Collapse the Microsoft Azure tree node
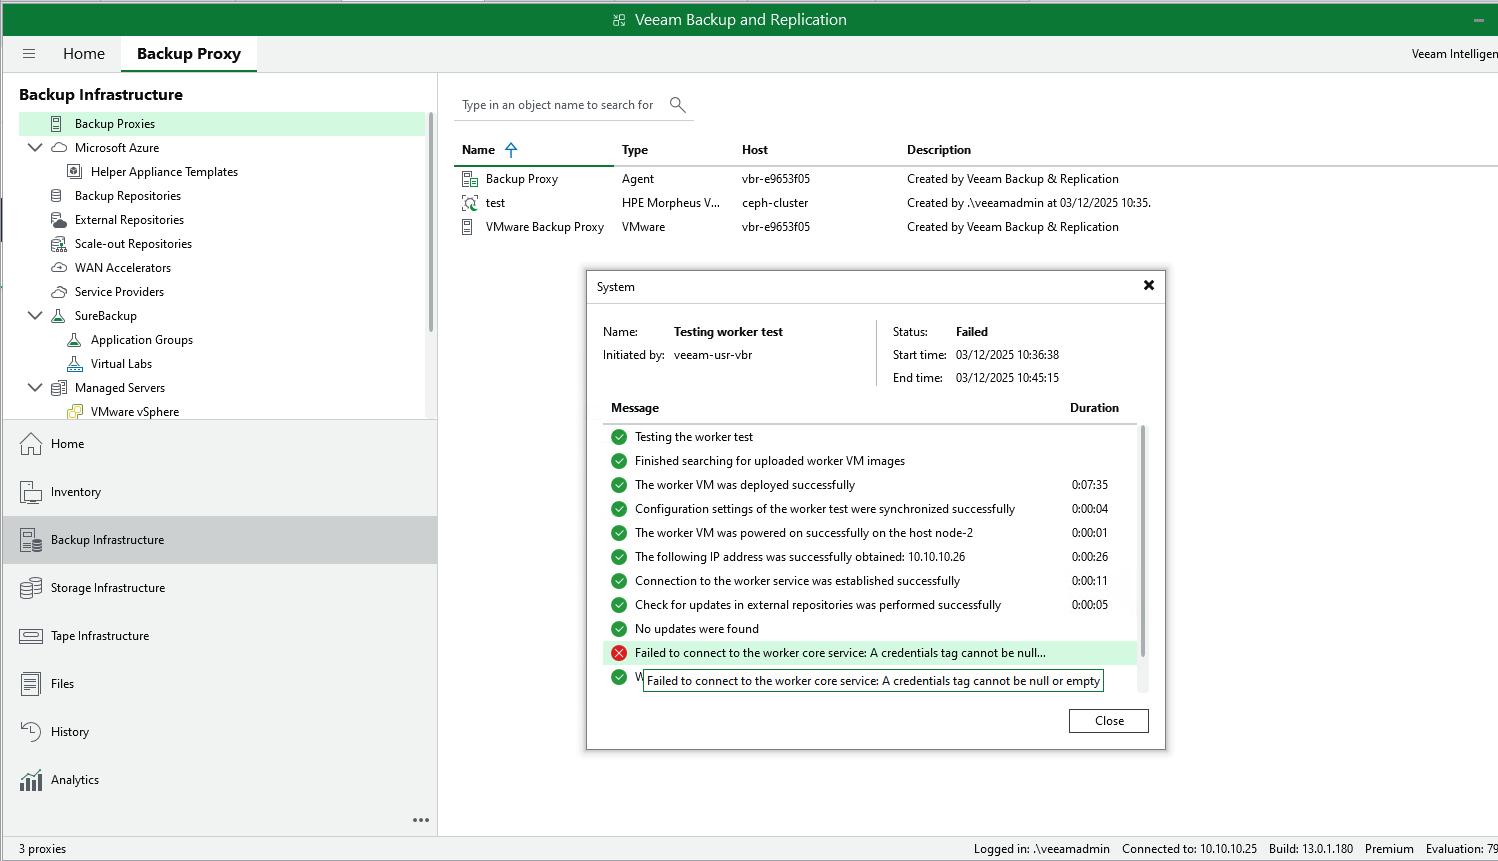This screenshot has width=1498, height=861. [x=35, y=148]
